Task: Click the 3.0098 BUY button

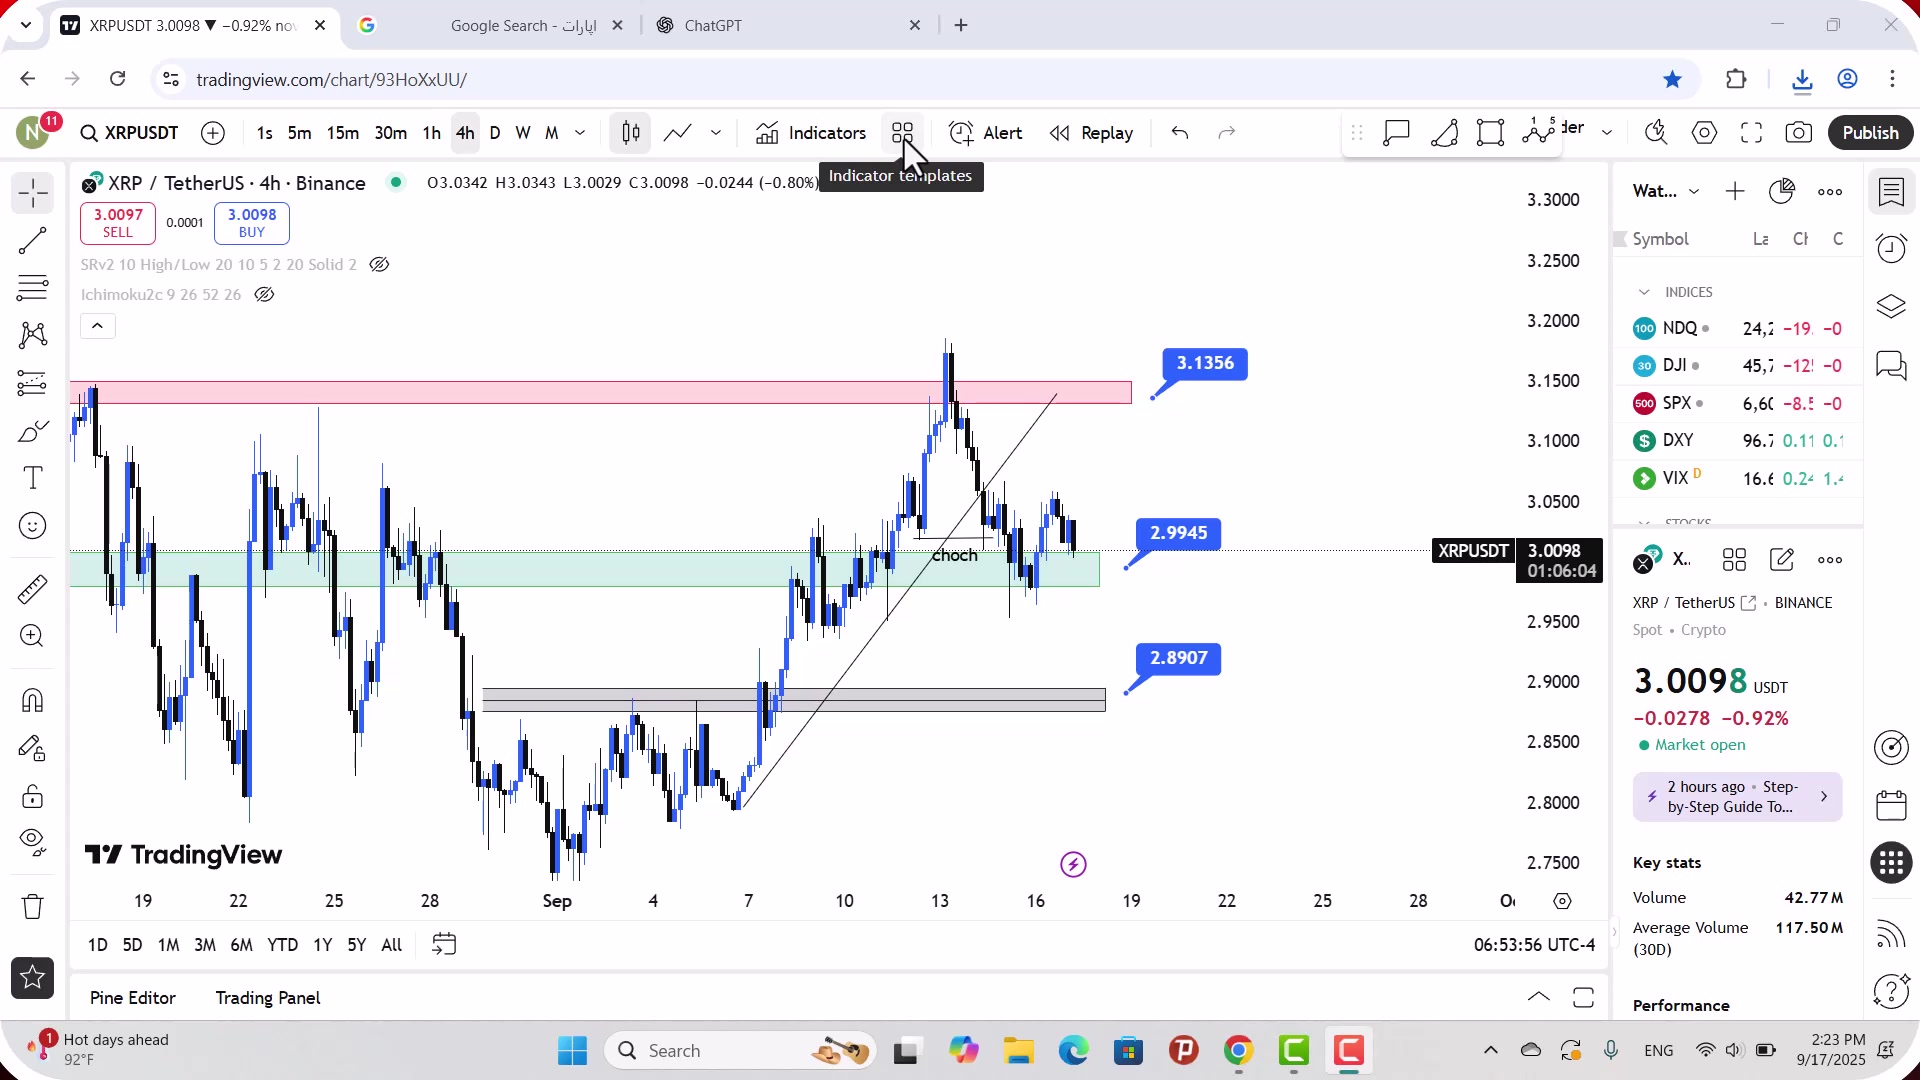Action: click(252, 223)
